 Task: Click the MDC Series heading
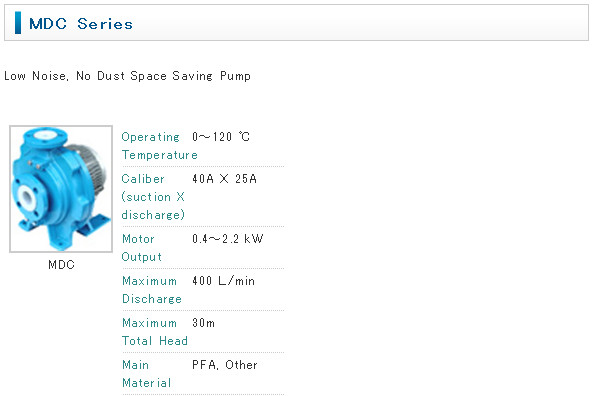81,24
